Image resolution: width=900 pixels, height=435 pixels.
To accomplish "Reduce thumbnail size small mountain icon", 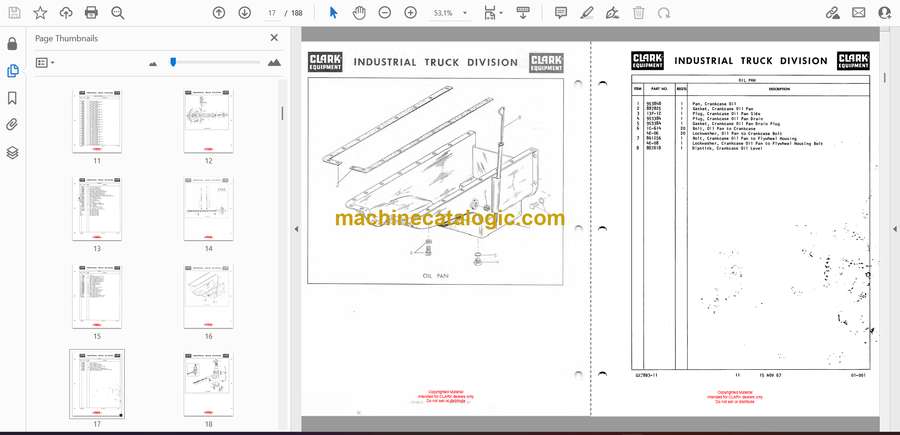I will click(x=153, y=63).
